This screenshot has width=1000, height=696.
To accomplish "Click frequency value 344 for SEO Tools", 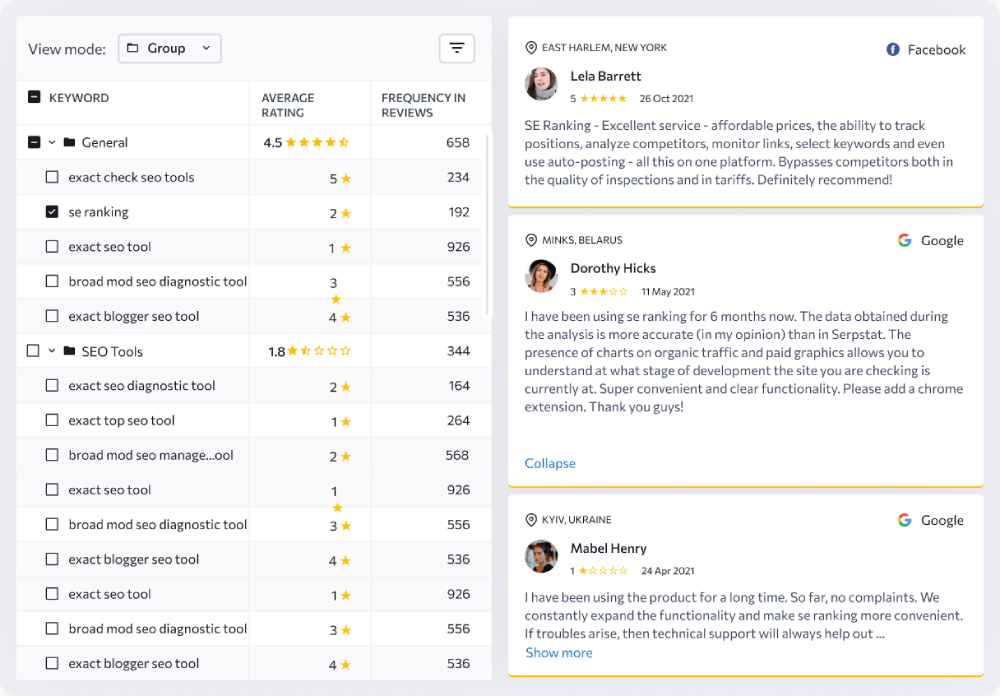I will (459, 351).
